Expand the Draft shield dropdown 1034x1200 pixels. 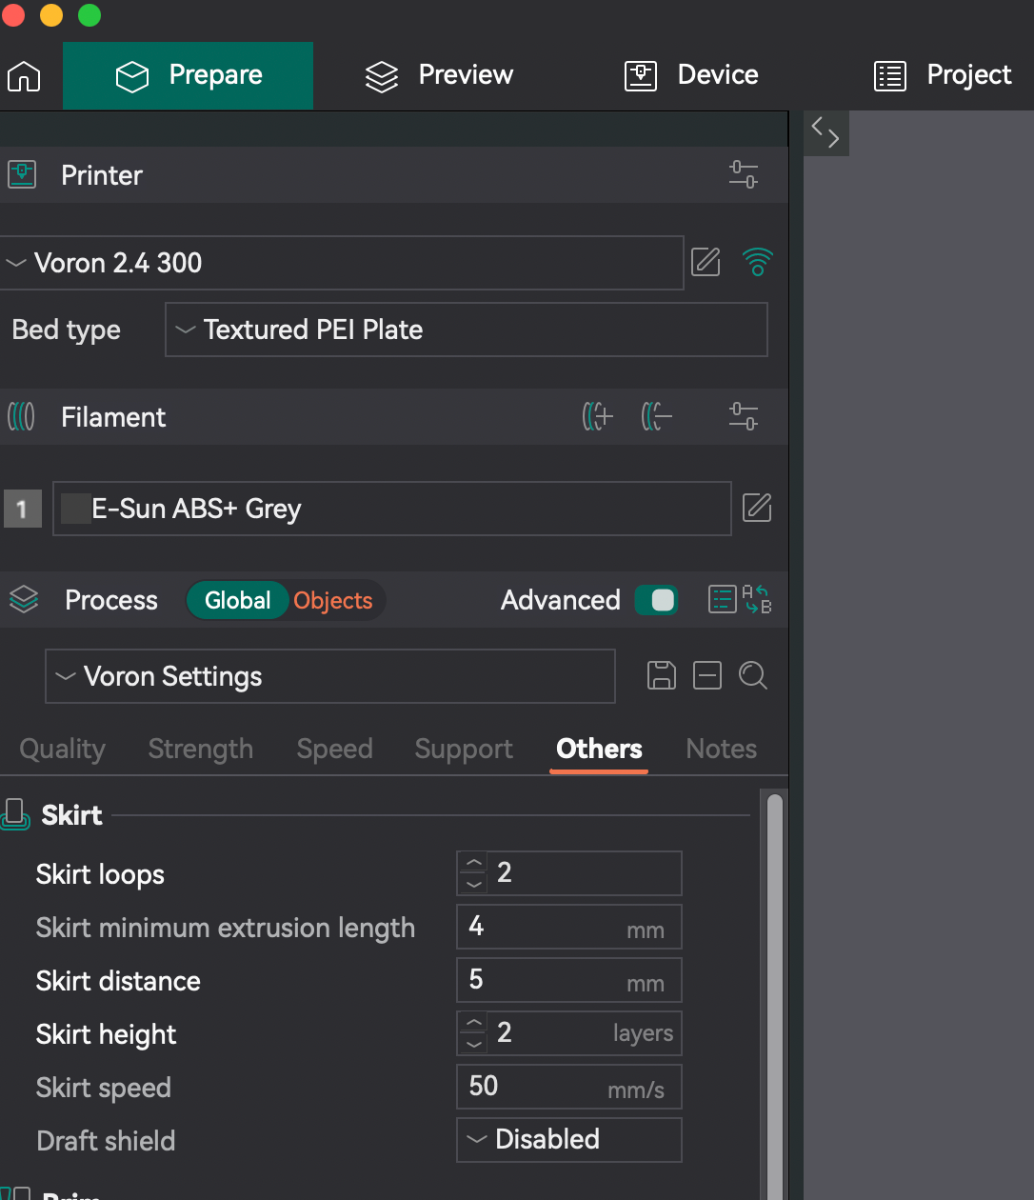[569, 1140]
